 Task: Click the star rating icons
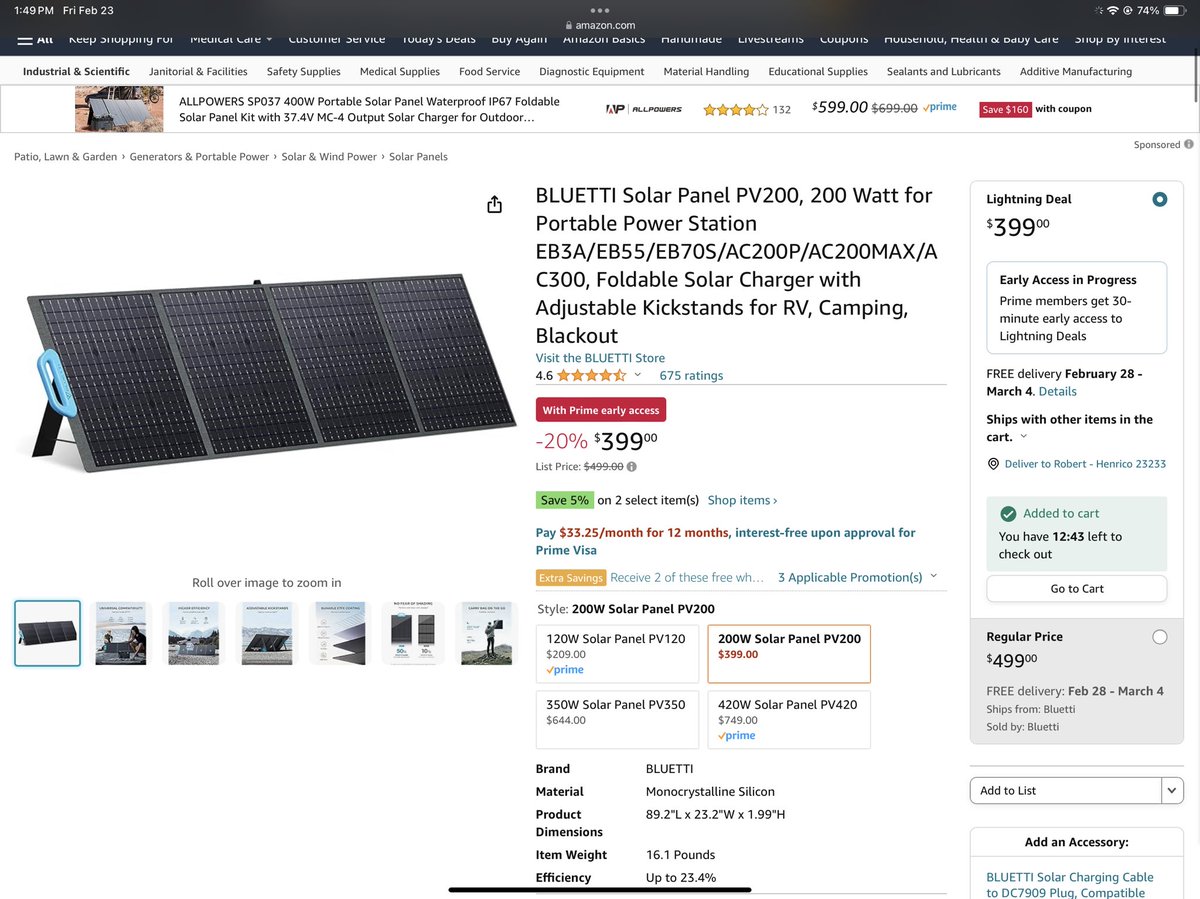pyautogui.click(x=591, y=376)
